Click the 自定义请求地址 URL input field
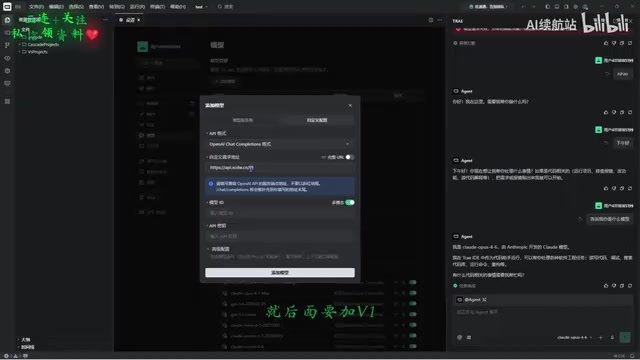 [280, 167]
